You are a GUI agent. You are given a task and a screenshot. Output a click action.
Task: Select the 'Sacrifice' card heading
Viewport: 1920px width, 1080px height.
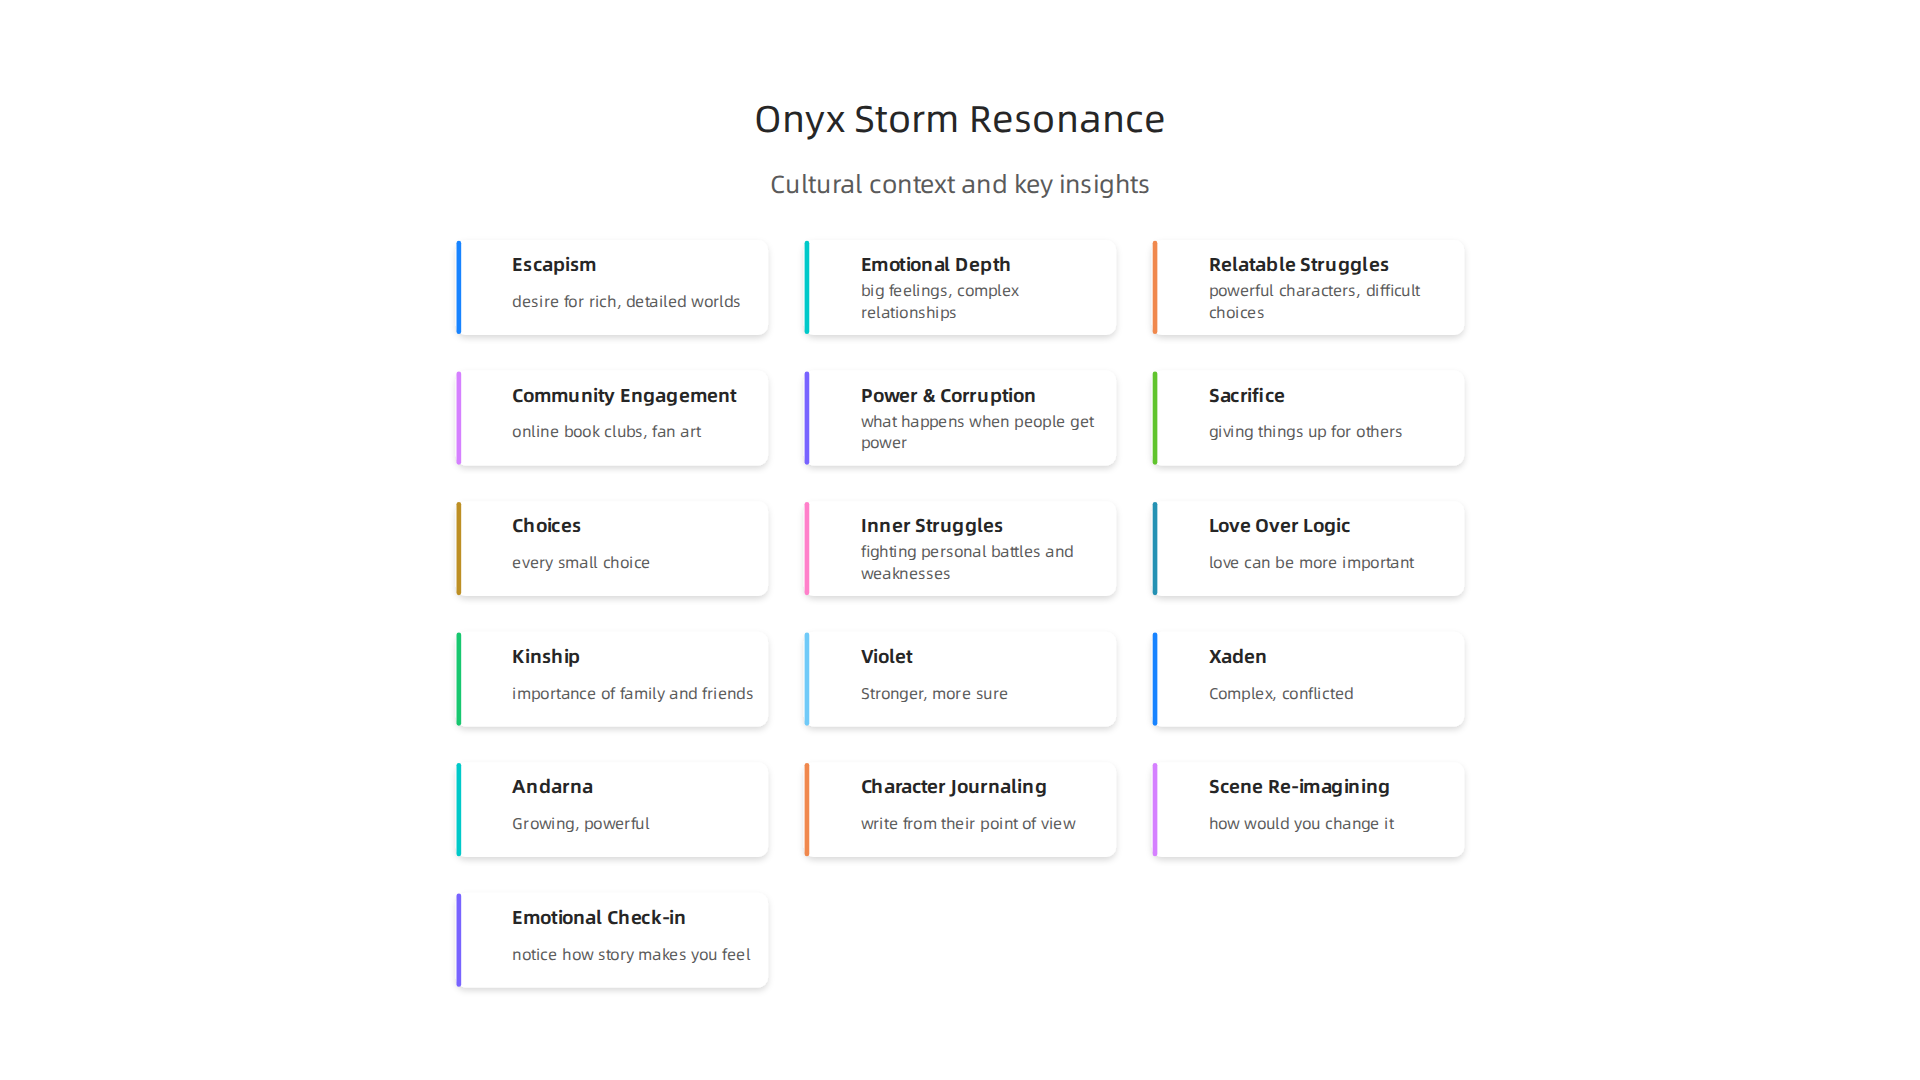point(1247,395)
